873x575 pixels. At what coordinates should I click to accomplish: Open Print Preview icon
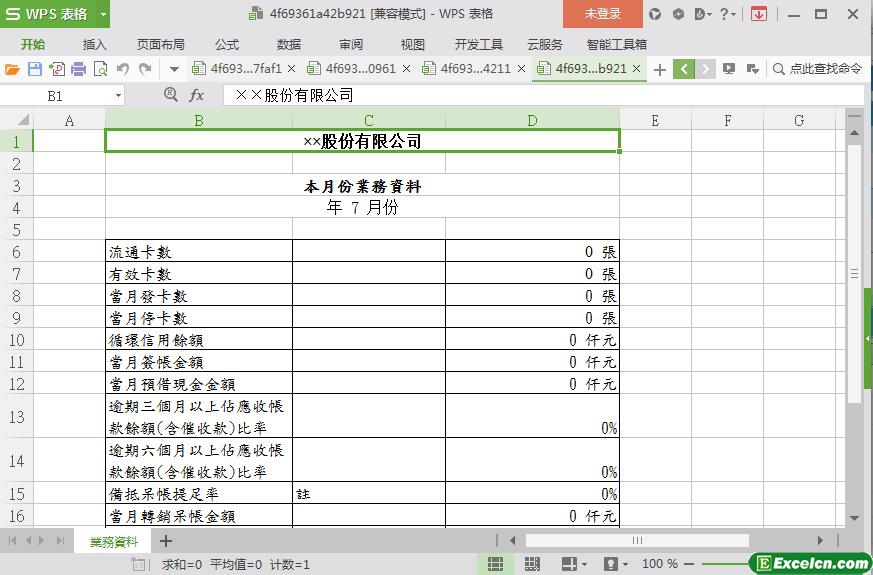101,69
